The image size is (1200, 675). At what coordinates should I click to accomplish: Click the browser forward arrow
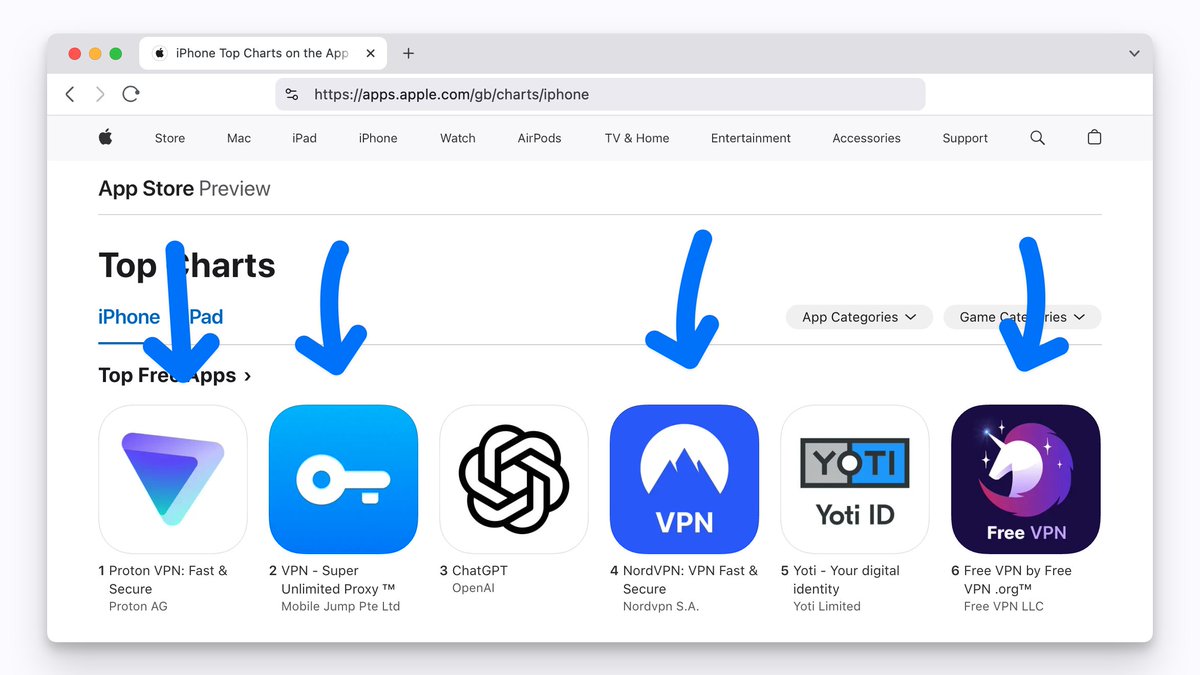[100, 94]
